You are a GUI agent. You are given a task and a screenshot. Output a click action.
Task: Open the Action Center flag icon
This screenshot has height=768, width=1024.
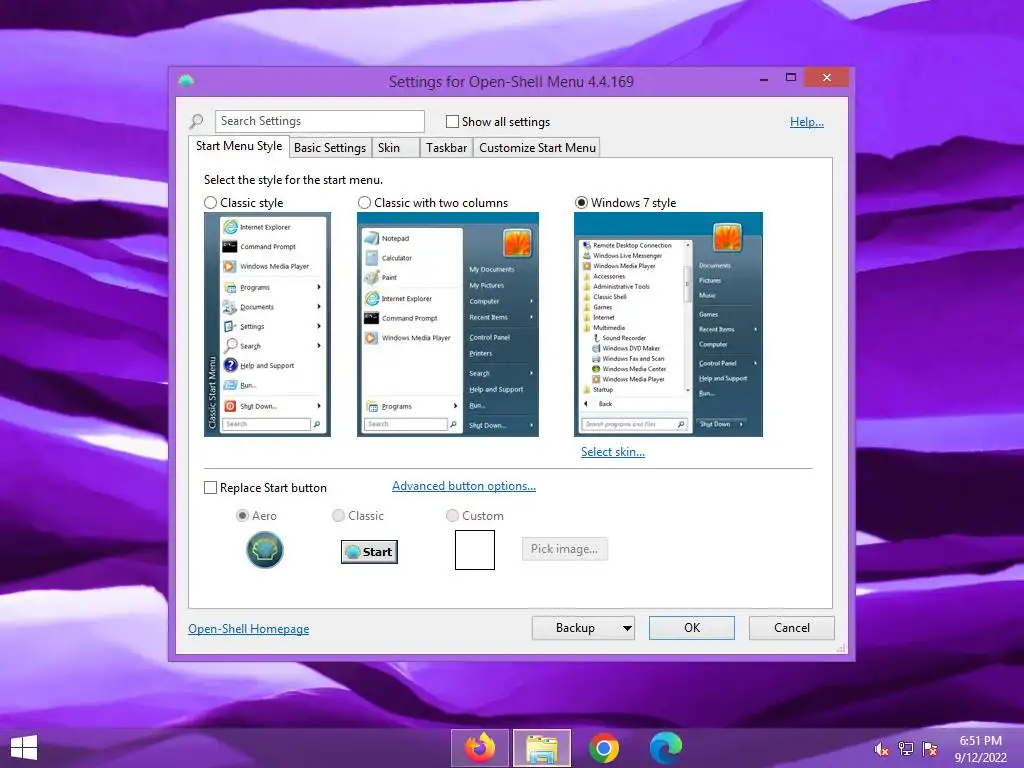point(930,749)
